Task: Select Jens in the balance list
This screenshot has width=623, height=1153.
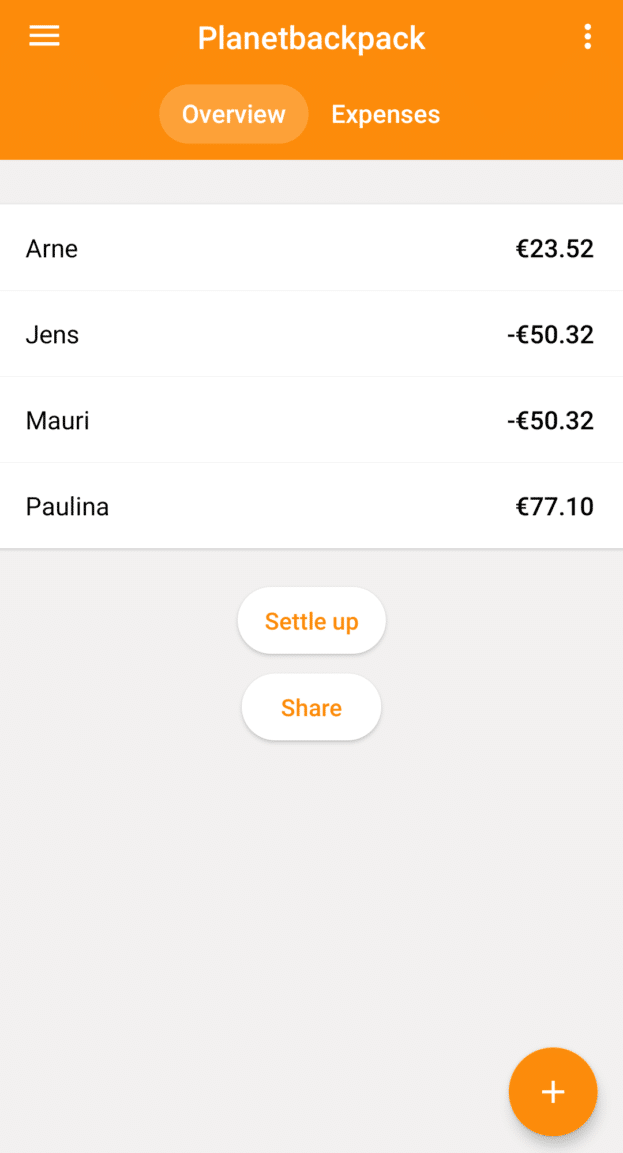Action: click(x=52, y=334)
